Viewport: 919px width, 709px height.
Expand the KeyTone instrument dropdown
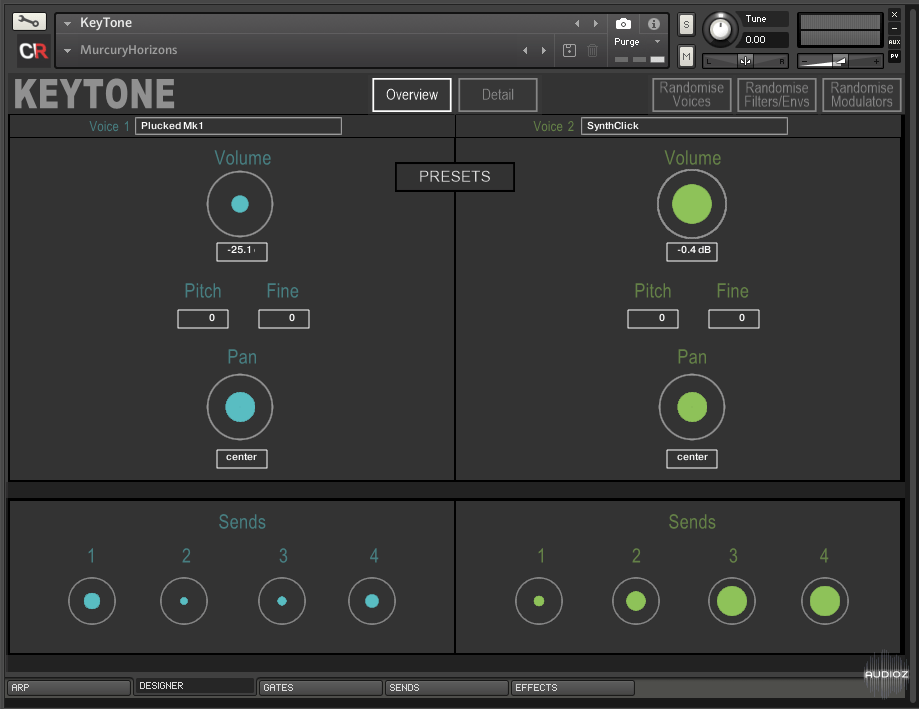[x=67, y=23]
